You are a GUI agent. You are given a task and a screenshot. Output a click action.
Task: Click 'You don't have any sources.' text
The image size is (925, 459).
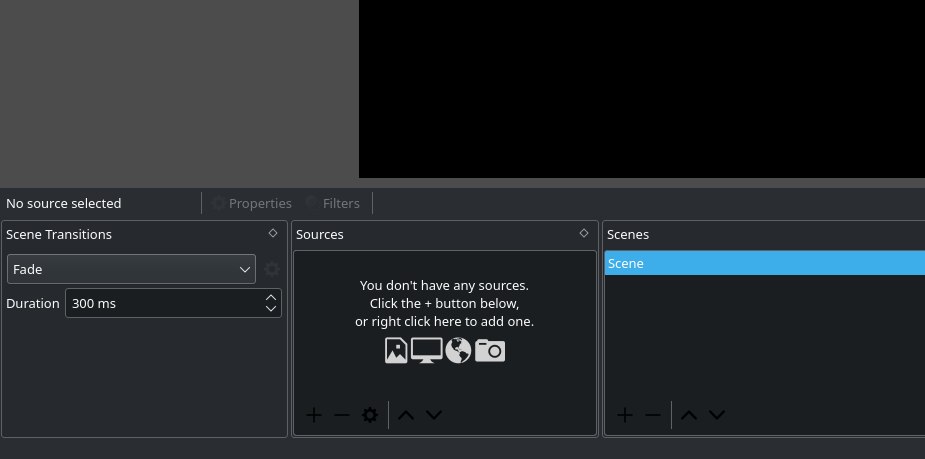pyautogui.click(x=444, y=286)
